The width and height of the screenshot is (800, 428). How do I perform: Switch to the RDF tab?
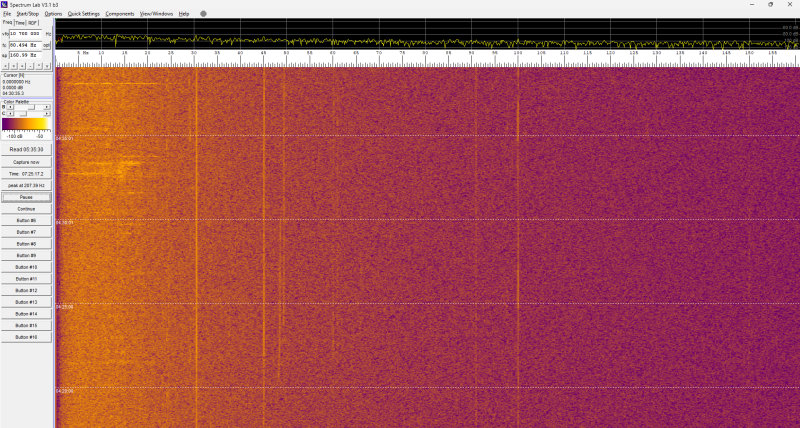coord(32,23)
